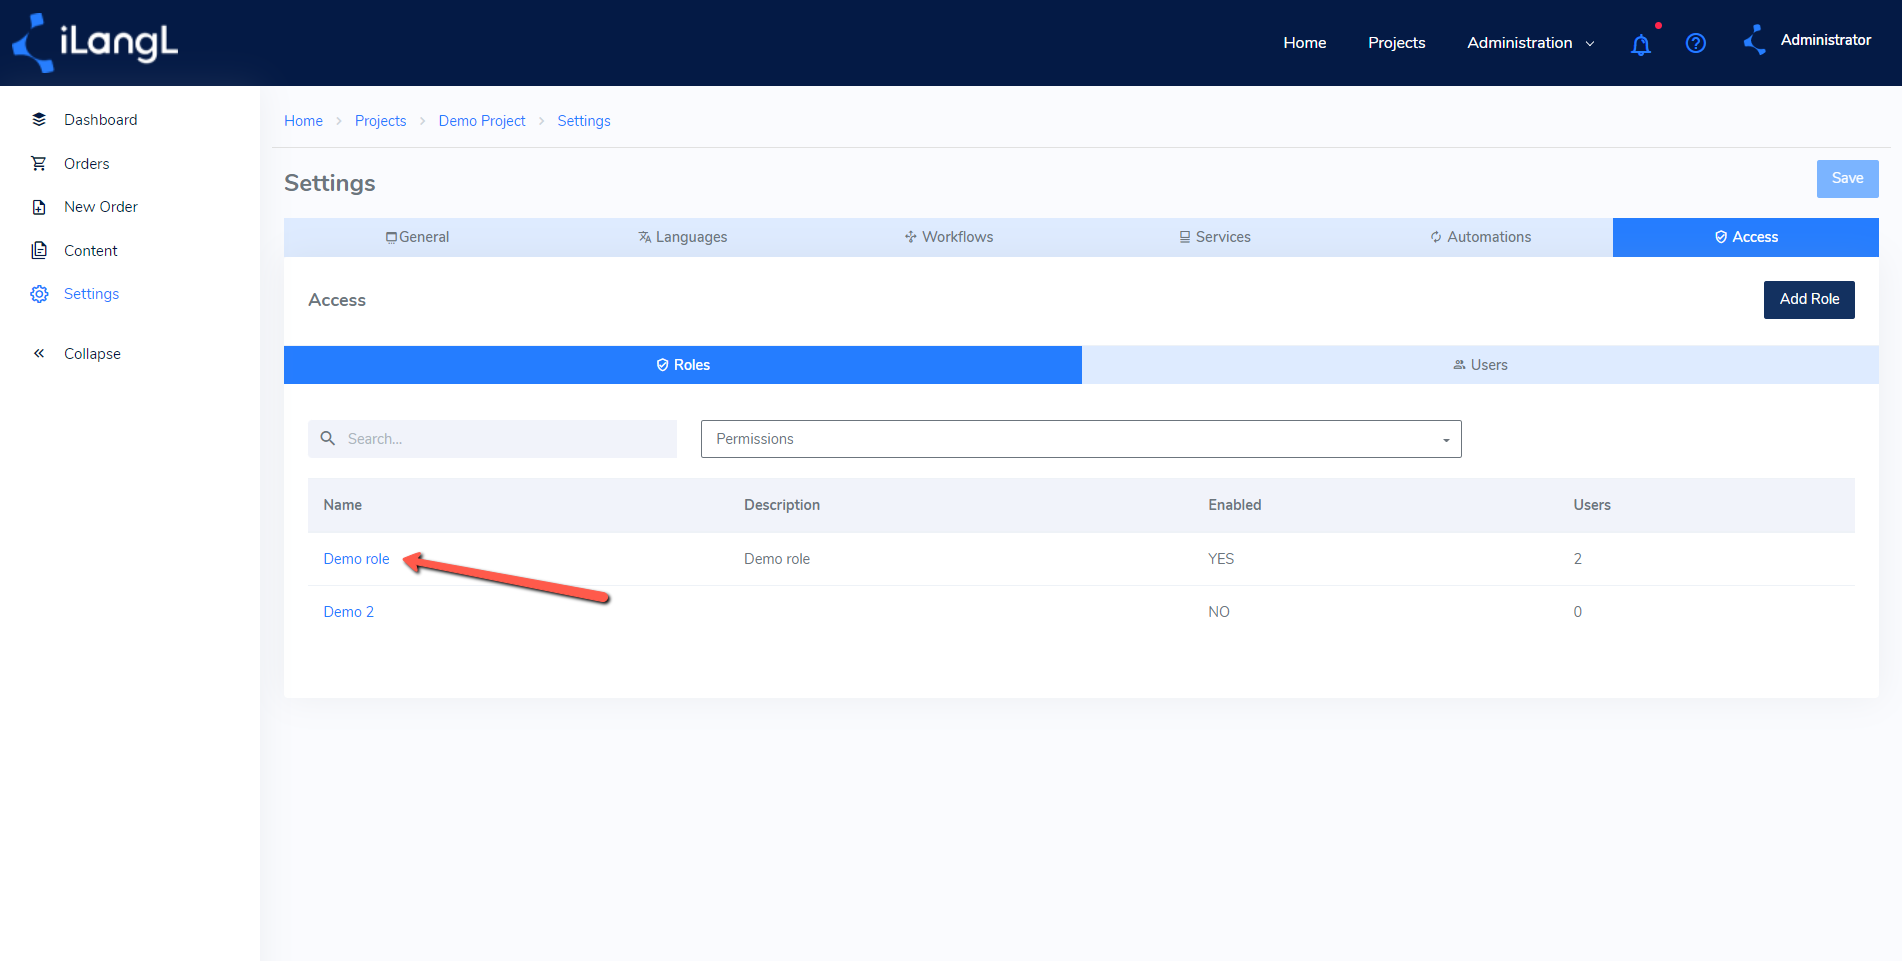Switch to the Workflows settings tab

pos(949,237)
